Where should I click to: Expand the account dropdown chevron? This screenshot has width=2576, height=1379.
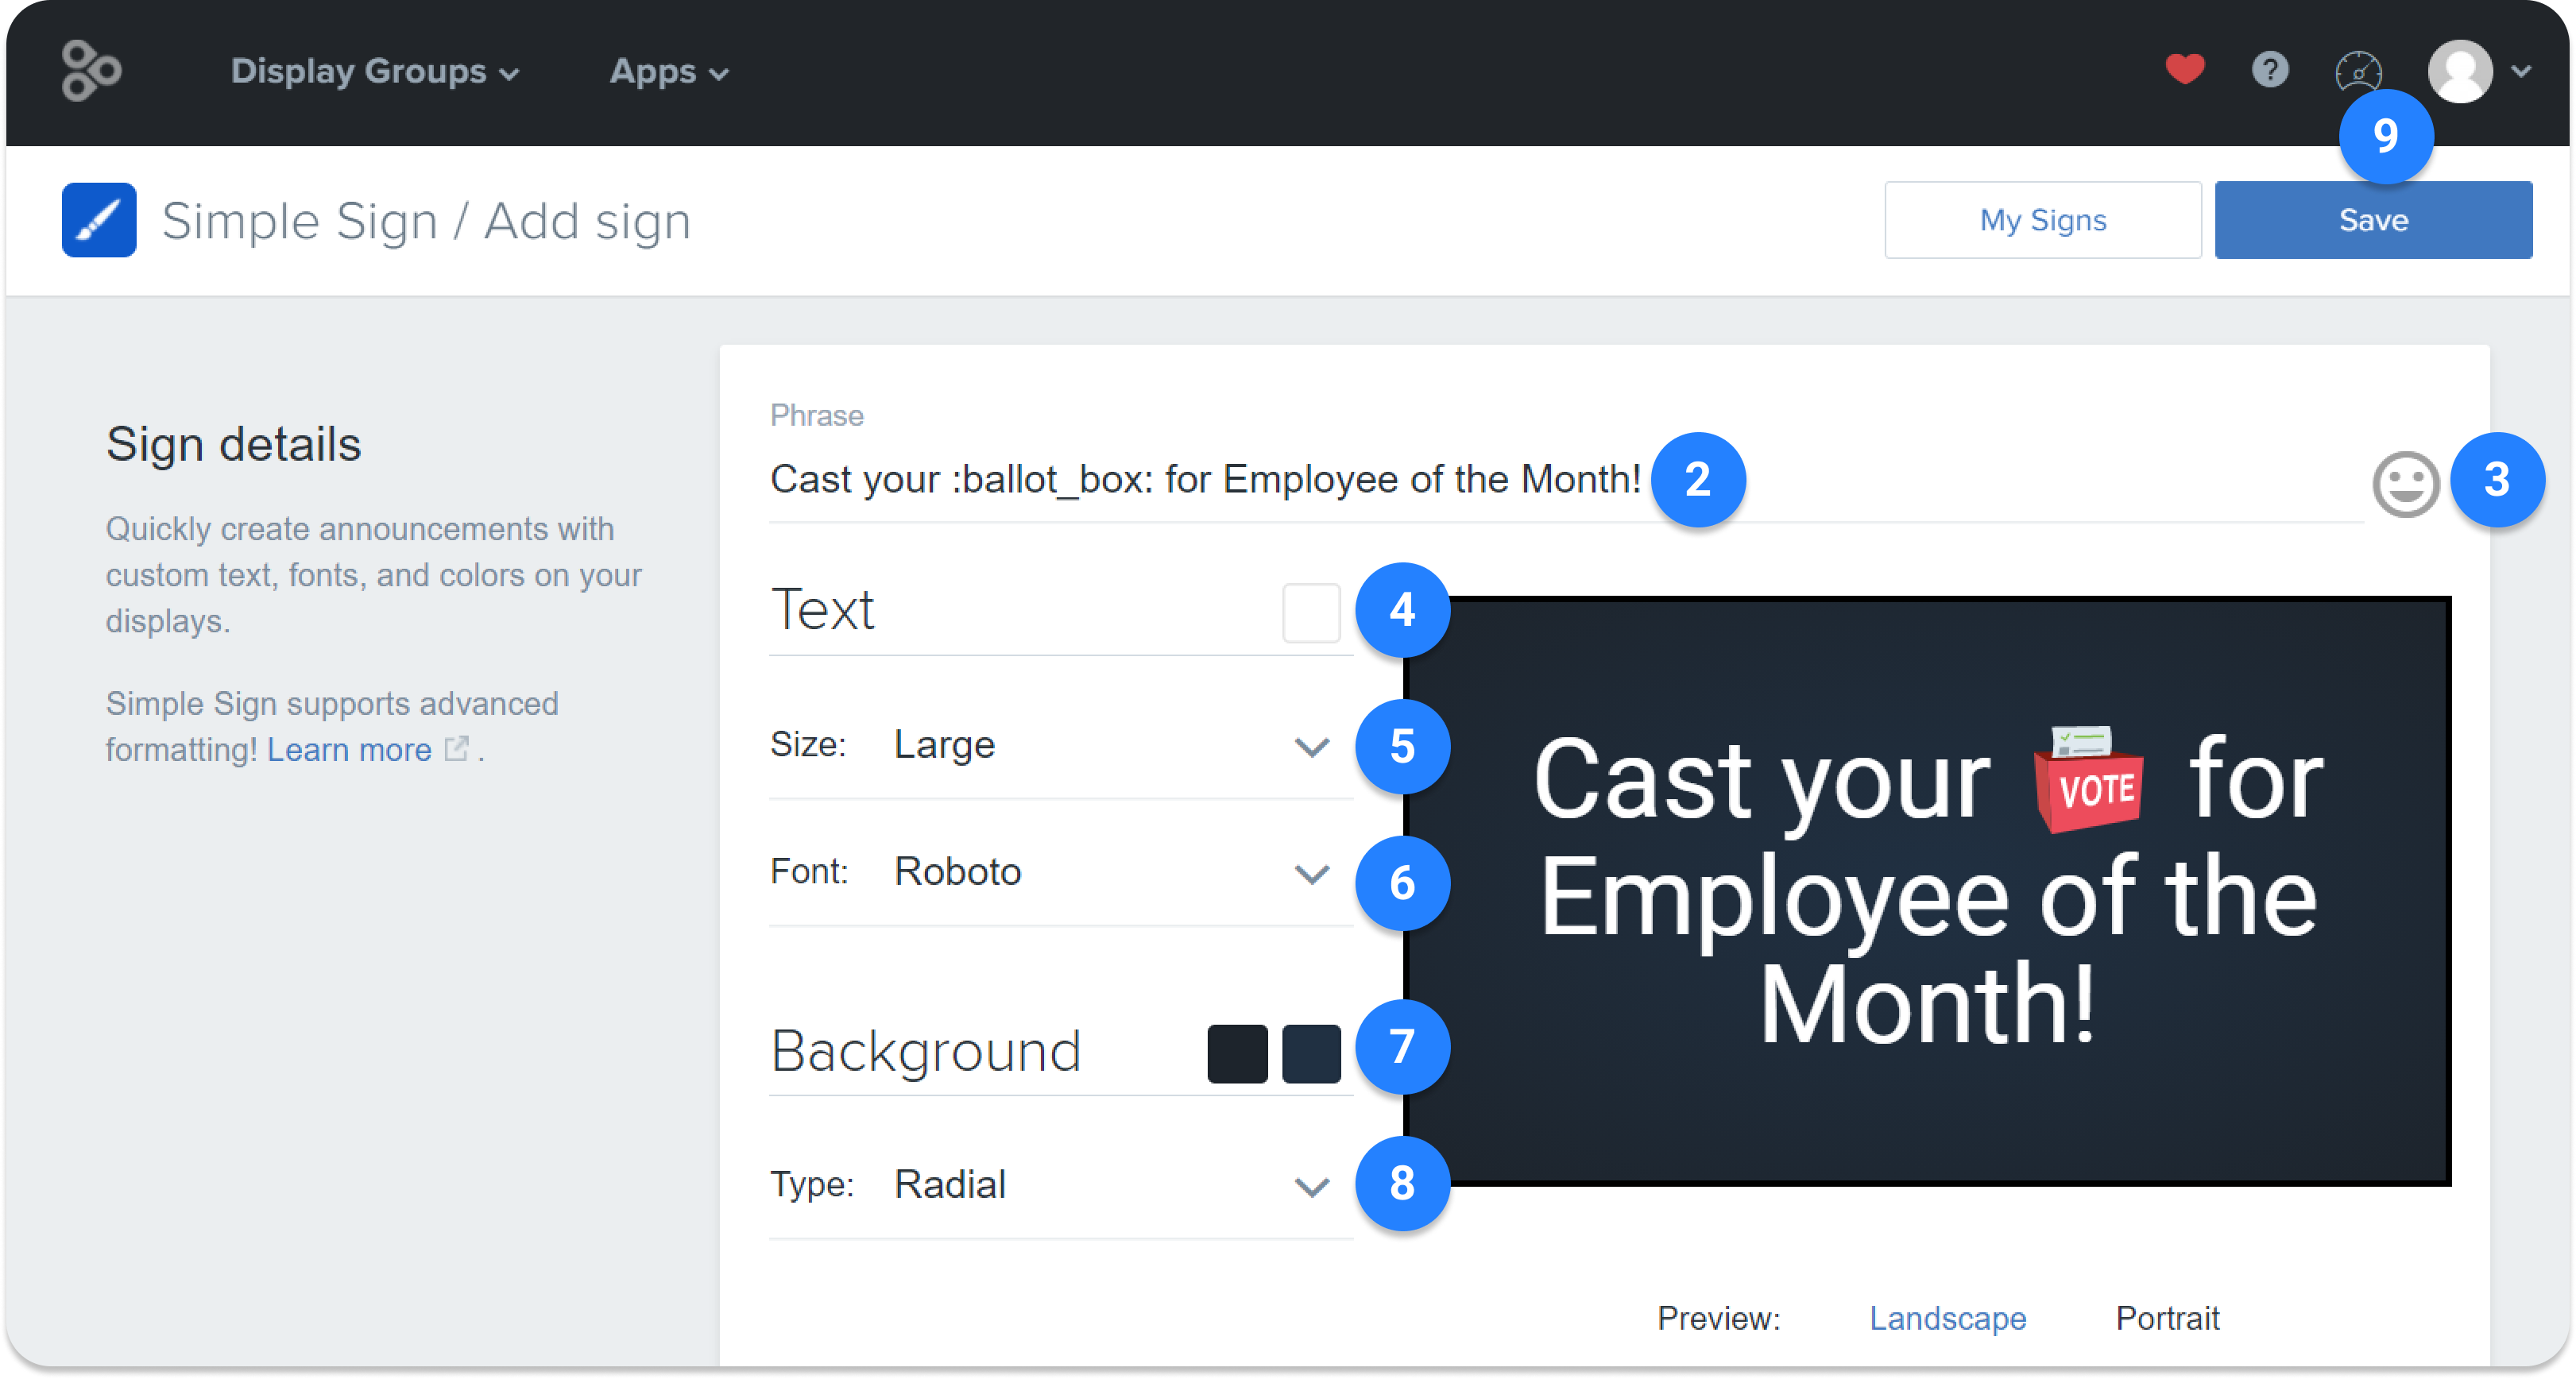2521,72
